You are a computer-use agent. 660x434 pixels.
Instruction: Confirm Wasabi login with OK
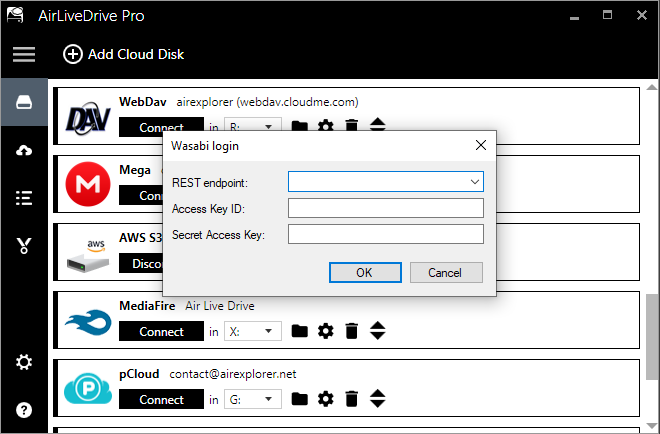pyautogui.click(x=365, y=272)
